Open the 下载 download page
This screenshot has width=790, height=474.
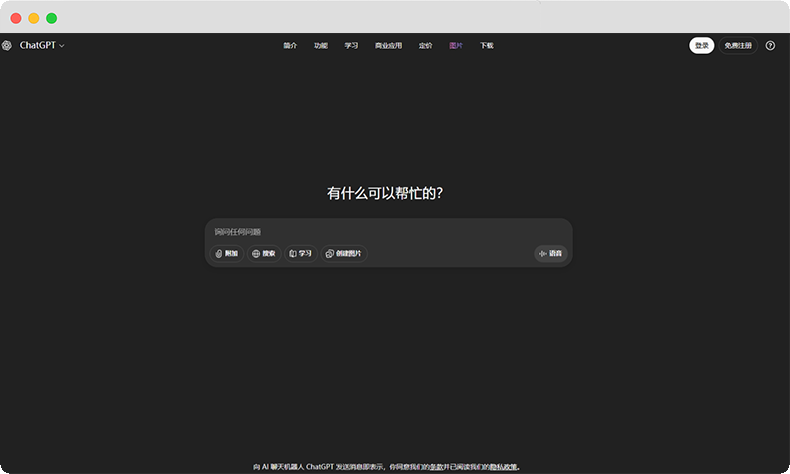click(486, 45)
